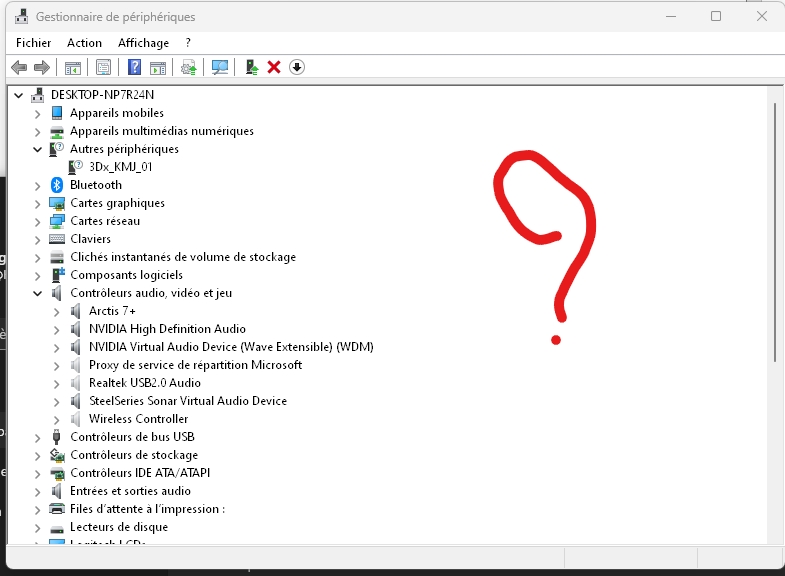The width and height of the screenshot is (785, 576).
Task: Open the Action menu
Action: point(84,43)
